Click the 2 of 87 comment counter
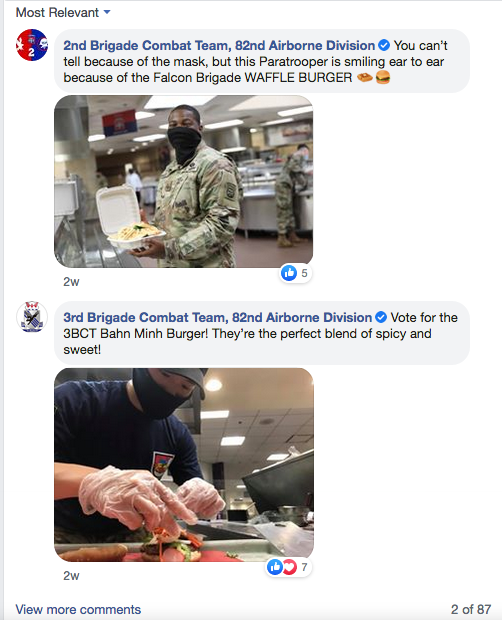Screen dimensions: 502x620 tap(471, 609)
